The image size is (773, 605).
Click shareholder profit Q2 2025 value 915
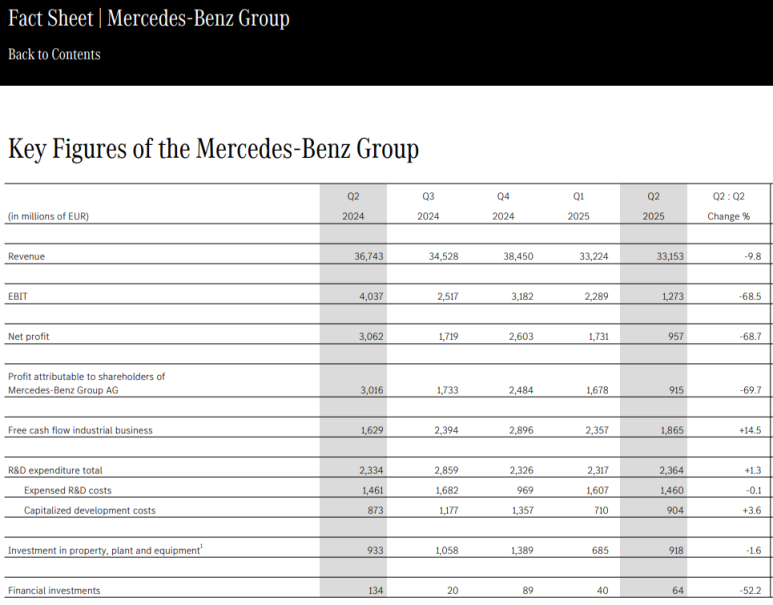676,390
